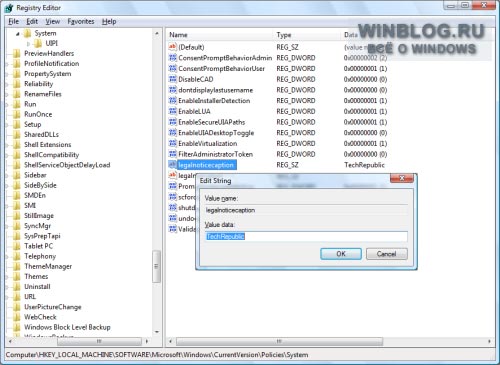Viewport: 500px width, 365px height.
Task: Click the Reliability folder icon
Action: 17,84
